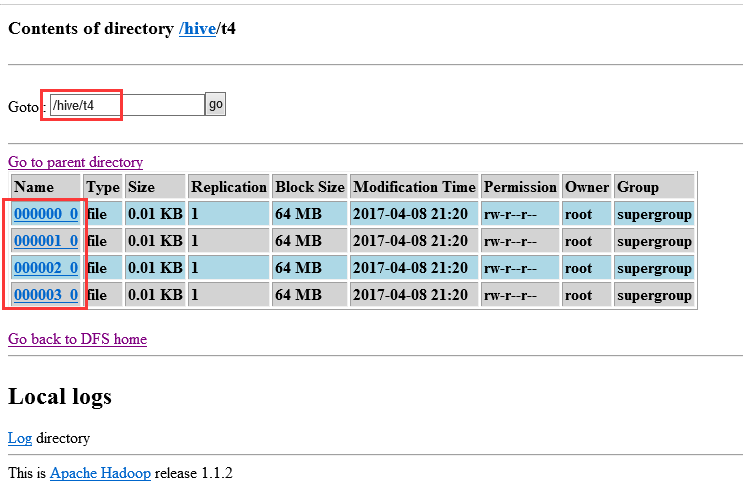Open file 000002_0

pos(46,268)
